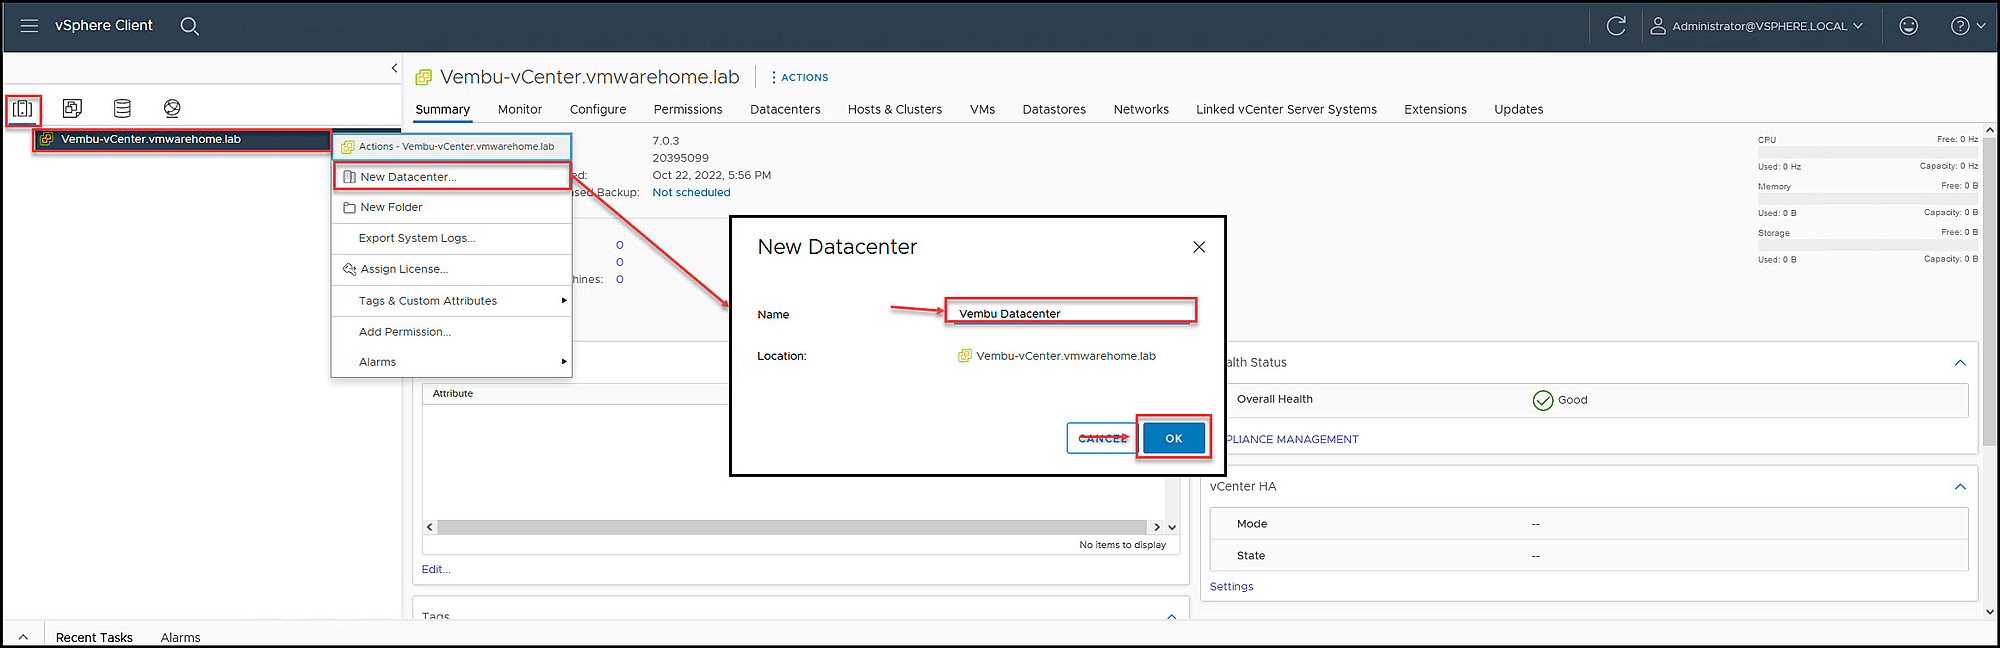Refresh the vSphere Client view
This screenshot has height=648, width=2000.
coord(1616,26)
